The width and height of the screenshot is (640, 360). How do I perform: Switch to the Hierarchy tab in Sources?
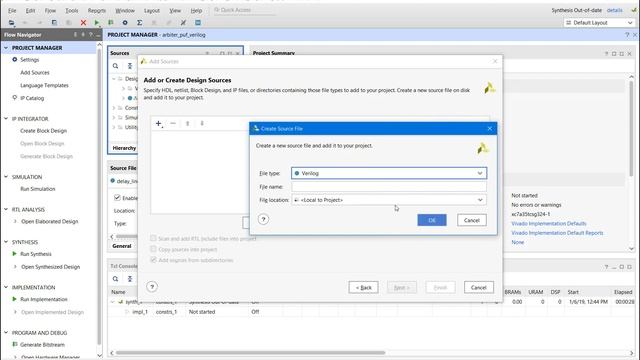click(x=124, y=148)
